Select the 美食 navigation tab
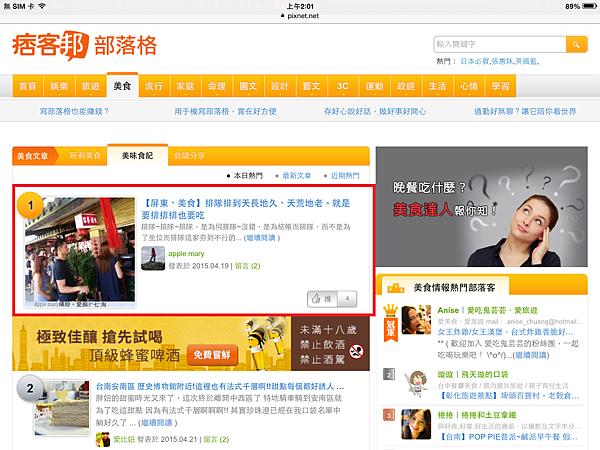600x450 pixels. 122,85
